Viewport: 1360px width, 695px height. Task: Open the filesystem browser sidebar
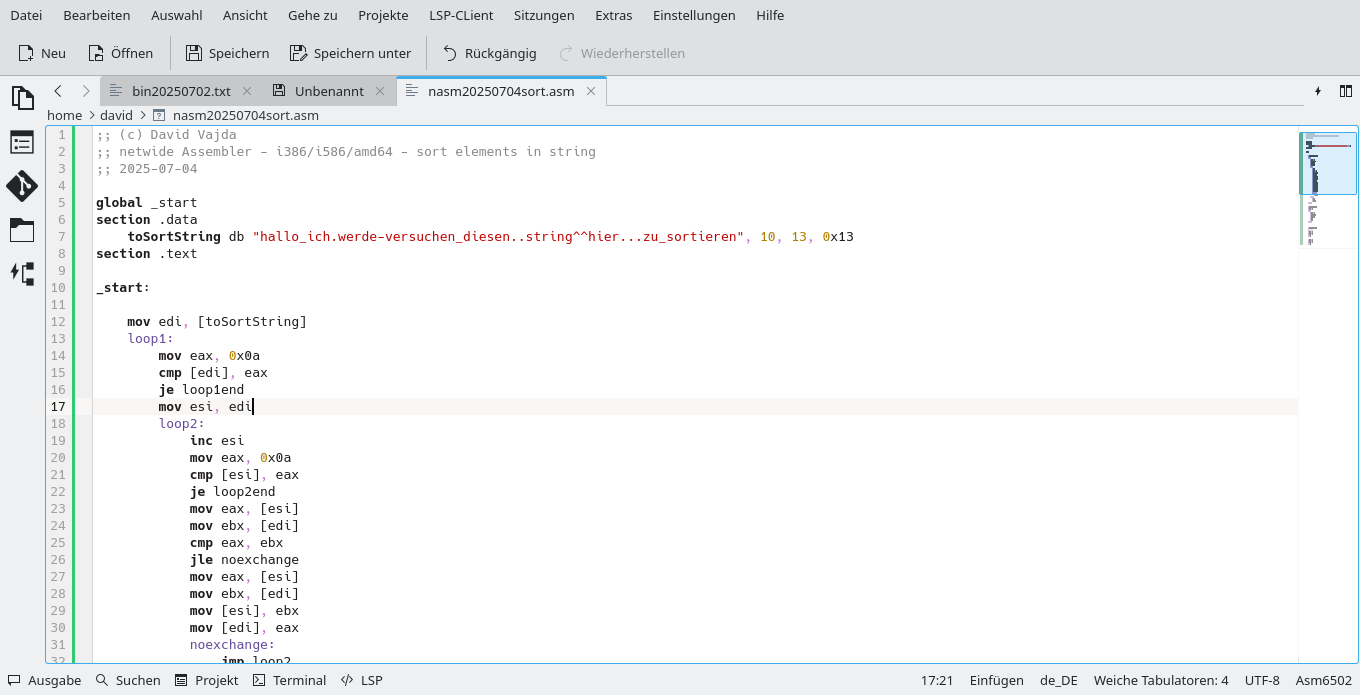tap(22, 231)
